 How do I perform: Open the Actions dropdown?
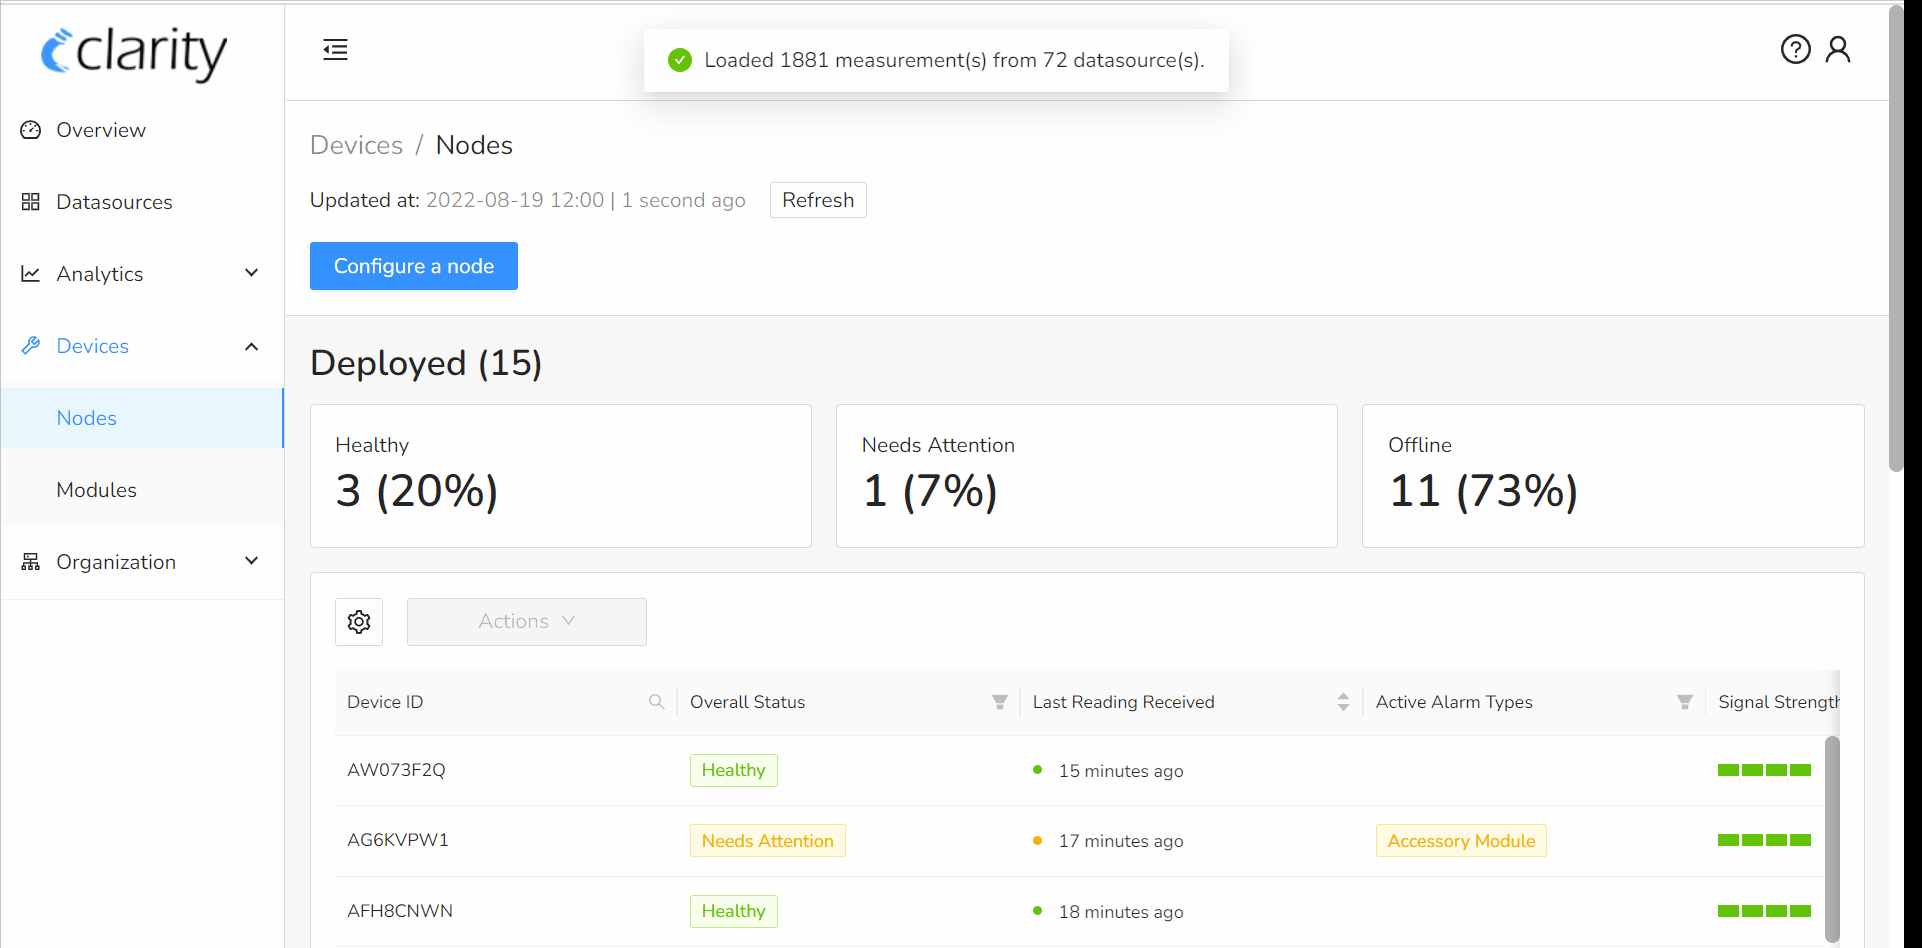[x=526, y=622]
